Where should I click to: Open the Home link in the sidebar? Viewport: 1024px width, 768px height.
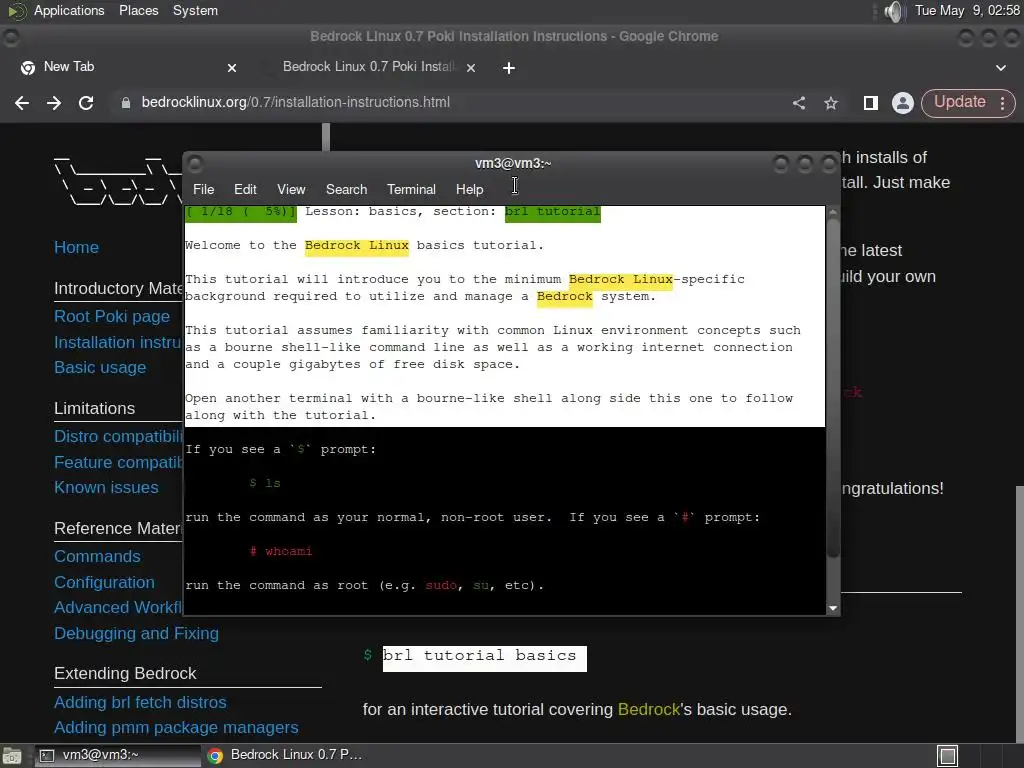pyautogui.click(x=76, y=248)
